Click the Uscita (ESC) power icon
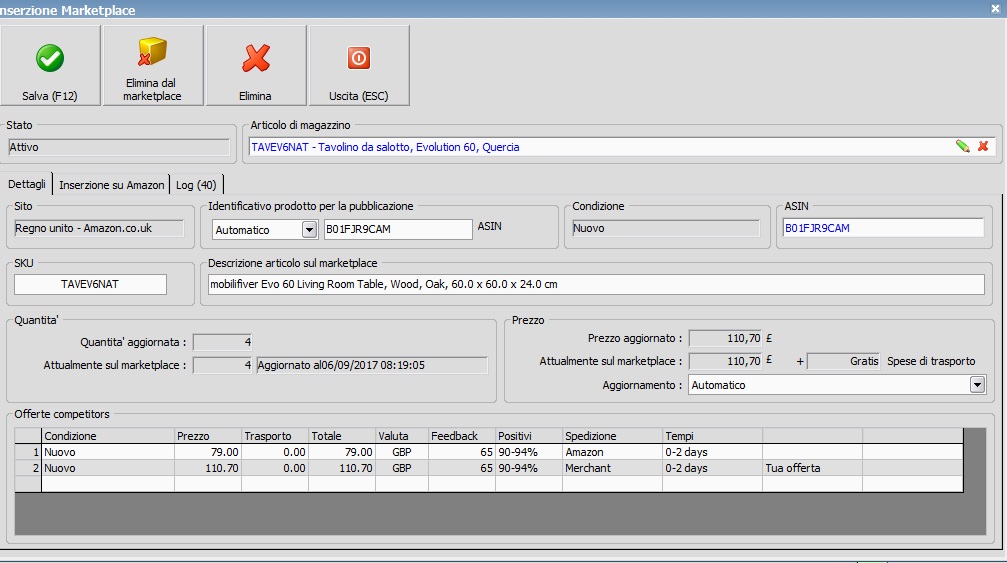The width and height of the screenshot is (1007, 563). coord(358,59)
